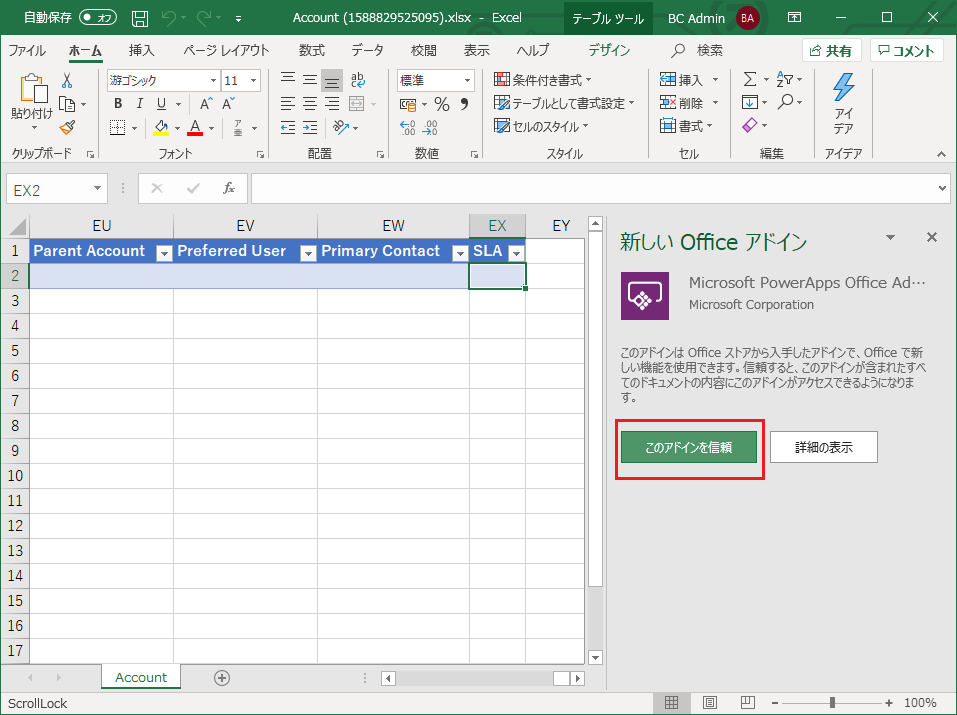957x715 pixels.
Task: Decrease font size with smaller A icon
Action: point(228,104)
